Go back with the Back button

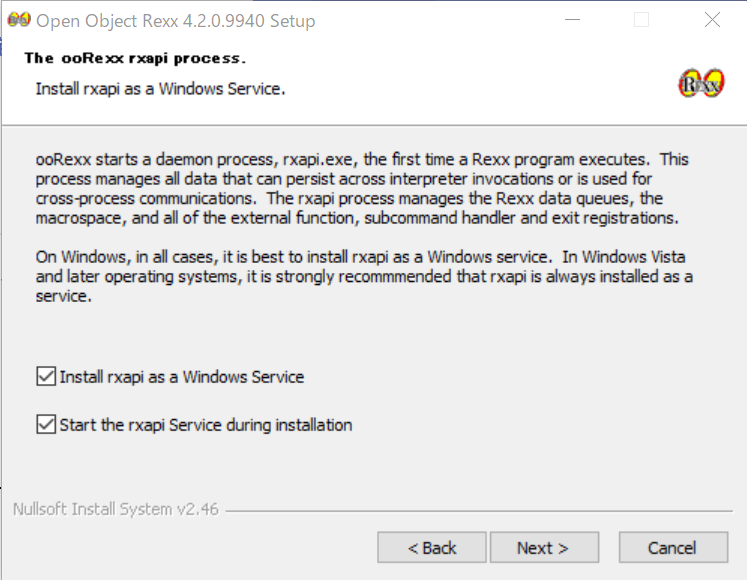(432, 547)
